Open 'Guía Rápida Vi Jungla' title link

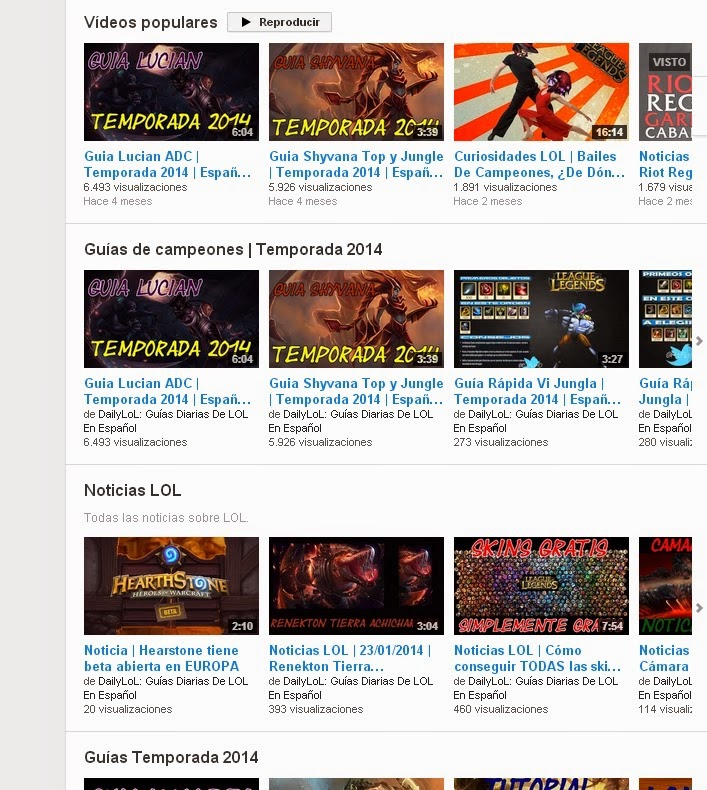[538, 391]
